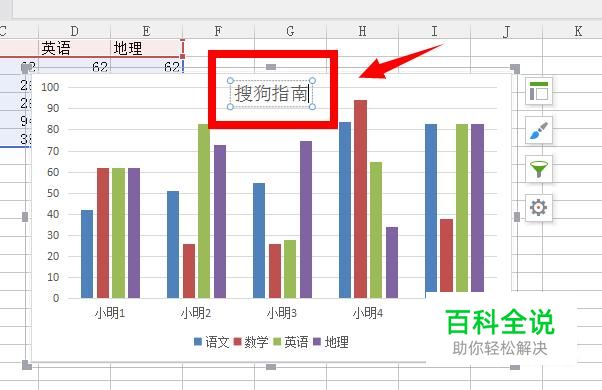The height and width of the screenshot is (390, 602).
Task: Open the Chart Elements button
Action: (x=539, y=91)
